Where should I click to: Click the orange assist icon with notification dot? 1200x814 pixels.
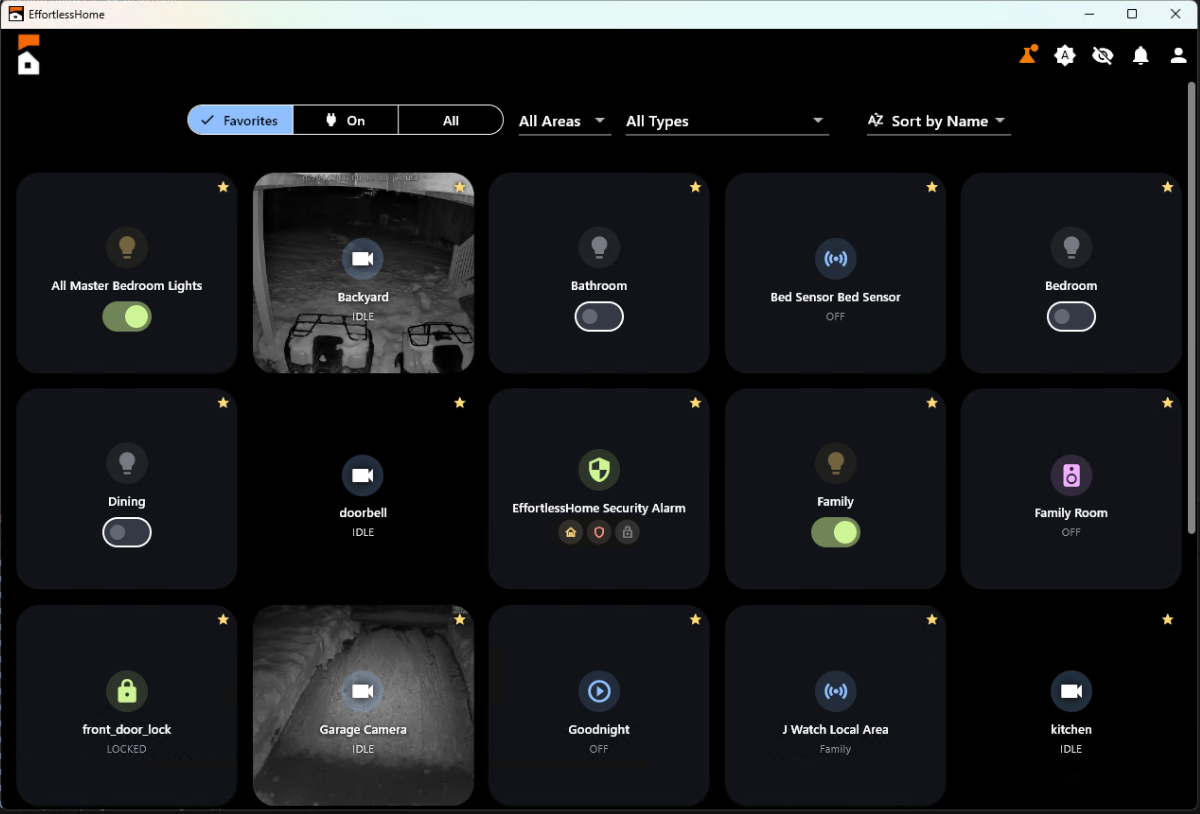(x=1026, y=56)
